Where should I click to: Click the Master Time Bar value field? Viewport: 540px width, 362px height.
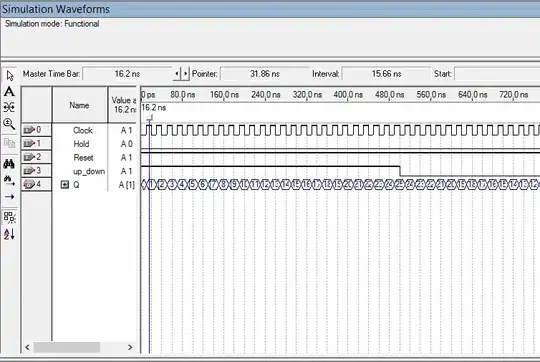(x=127, y=74)
